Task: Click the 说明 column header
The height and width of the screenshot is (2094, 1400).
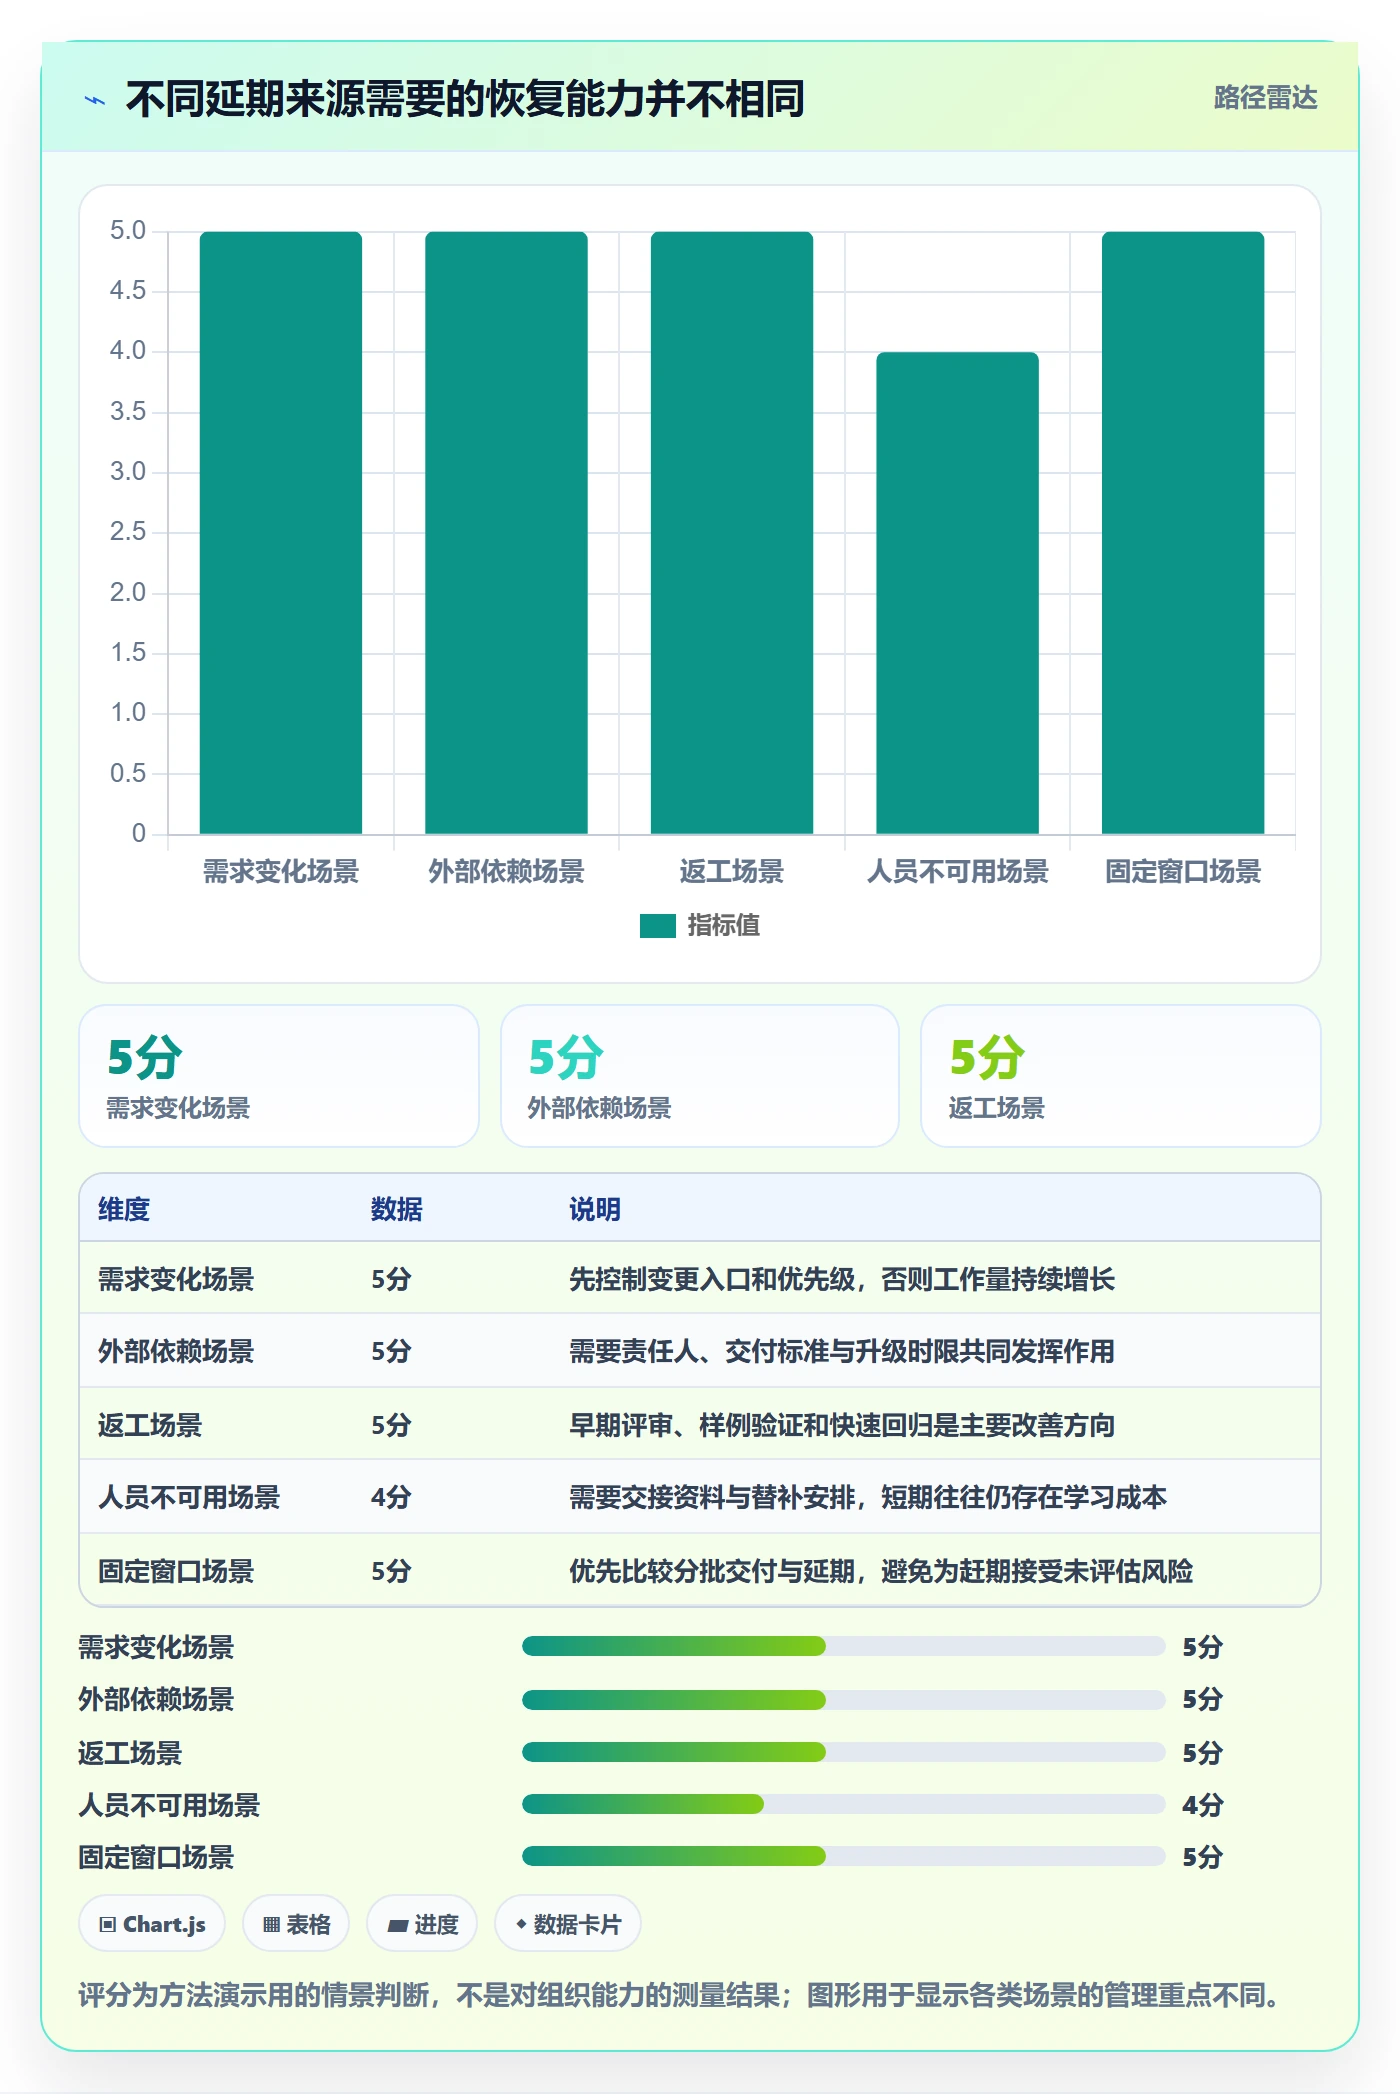Action: click(595, 1209)
